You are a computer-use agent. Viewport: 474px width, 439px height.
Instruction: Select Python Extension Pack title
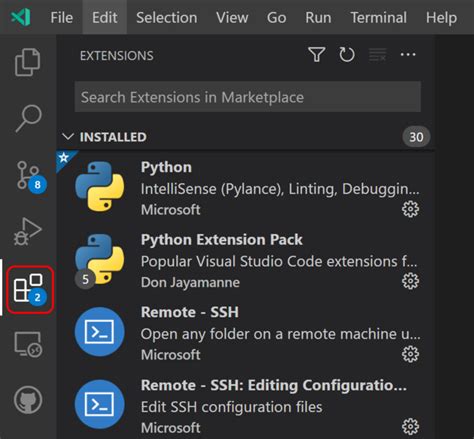tap(222, 240)
